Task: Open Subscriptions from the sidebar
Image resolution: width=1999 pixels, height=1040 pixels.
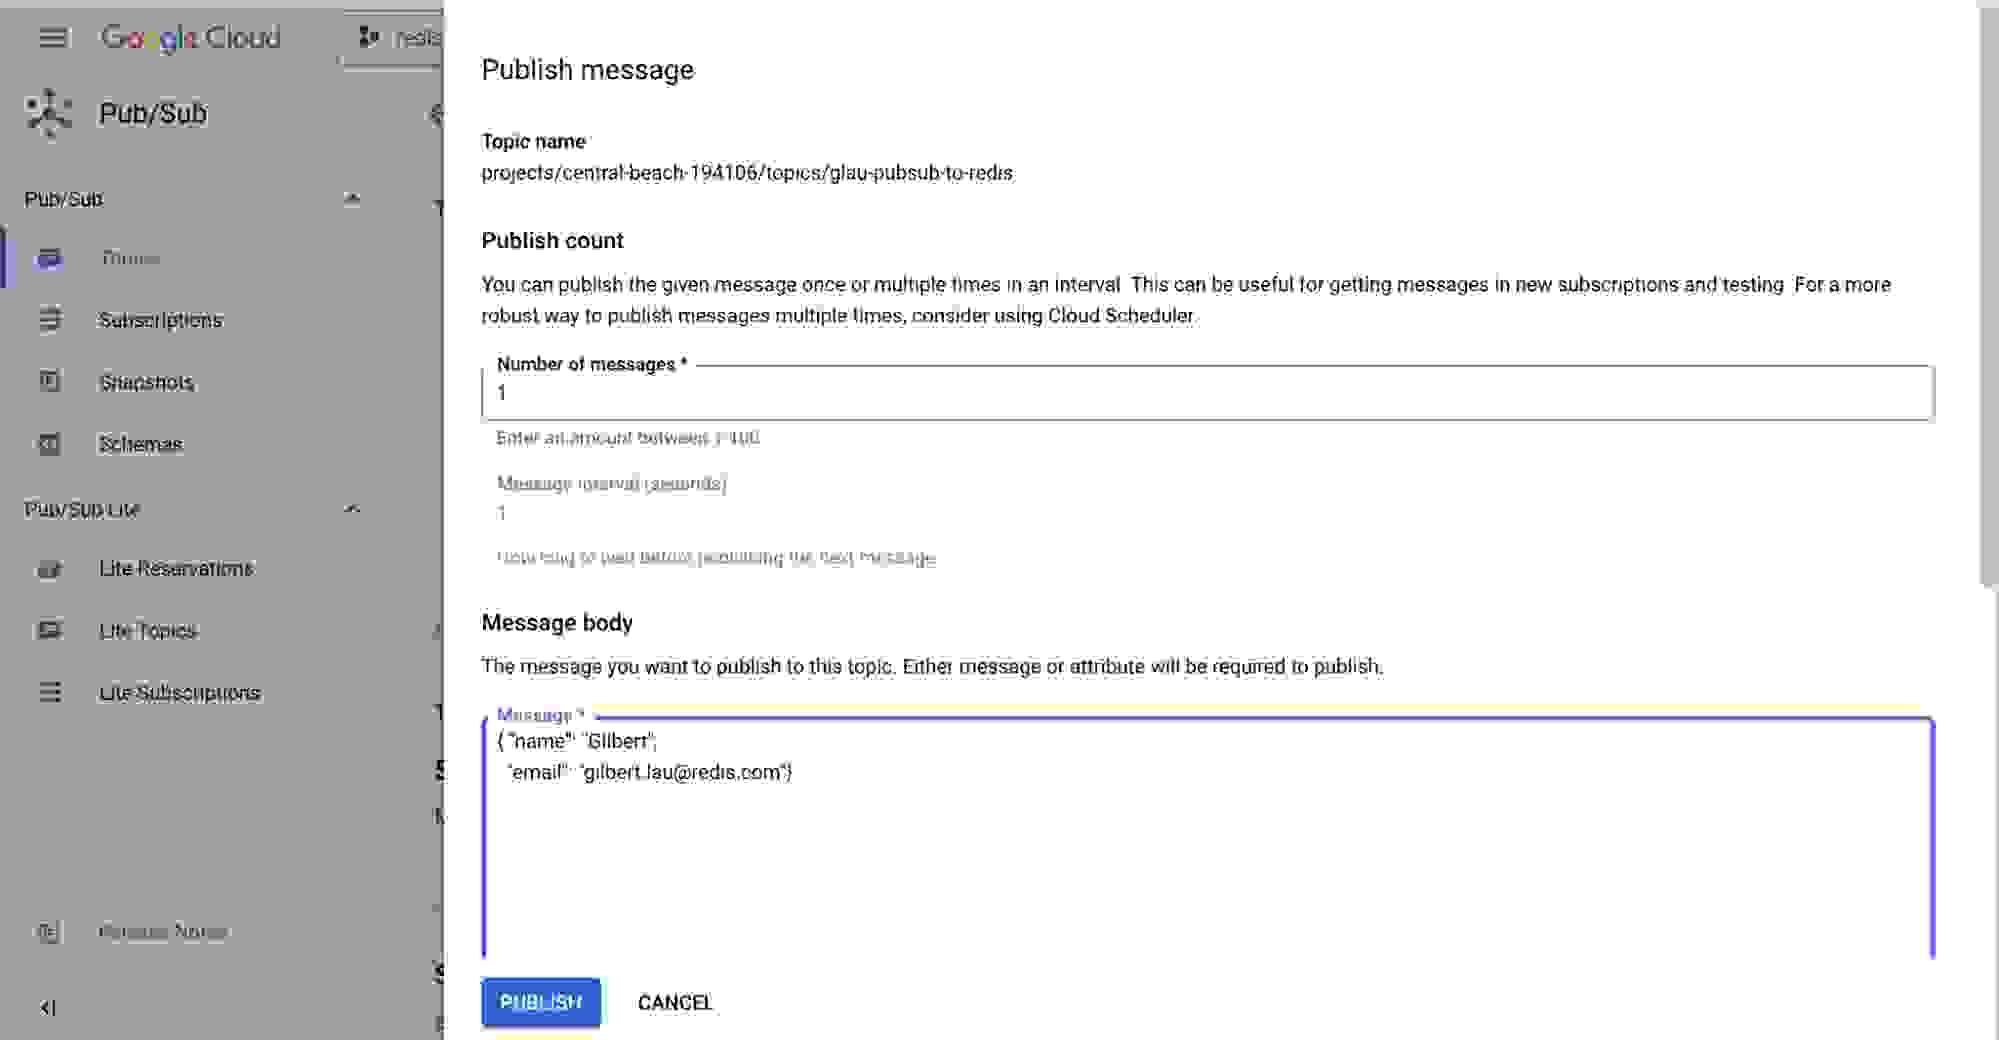Action: click(159, 319)
